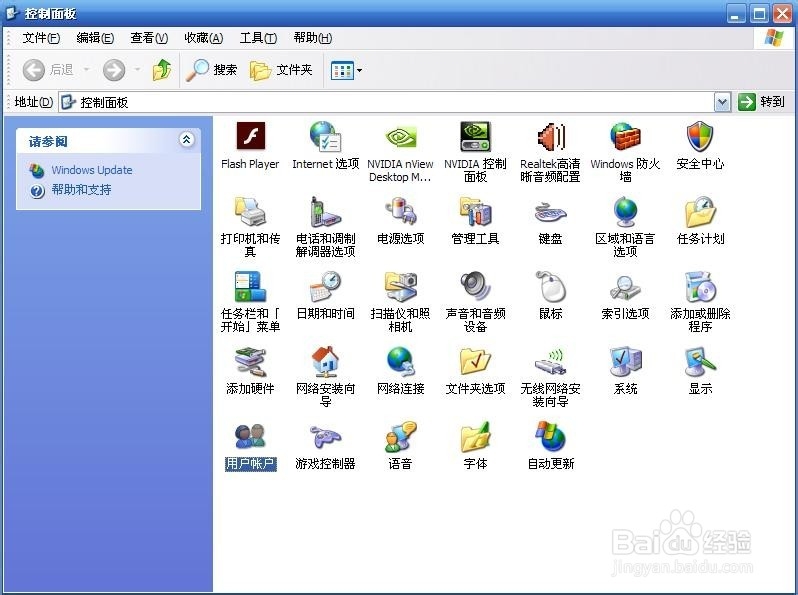This screenshot has width=798, height=595.
Task: Open 文件夹选项 icon
Action: point(475,361)
